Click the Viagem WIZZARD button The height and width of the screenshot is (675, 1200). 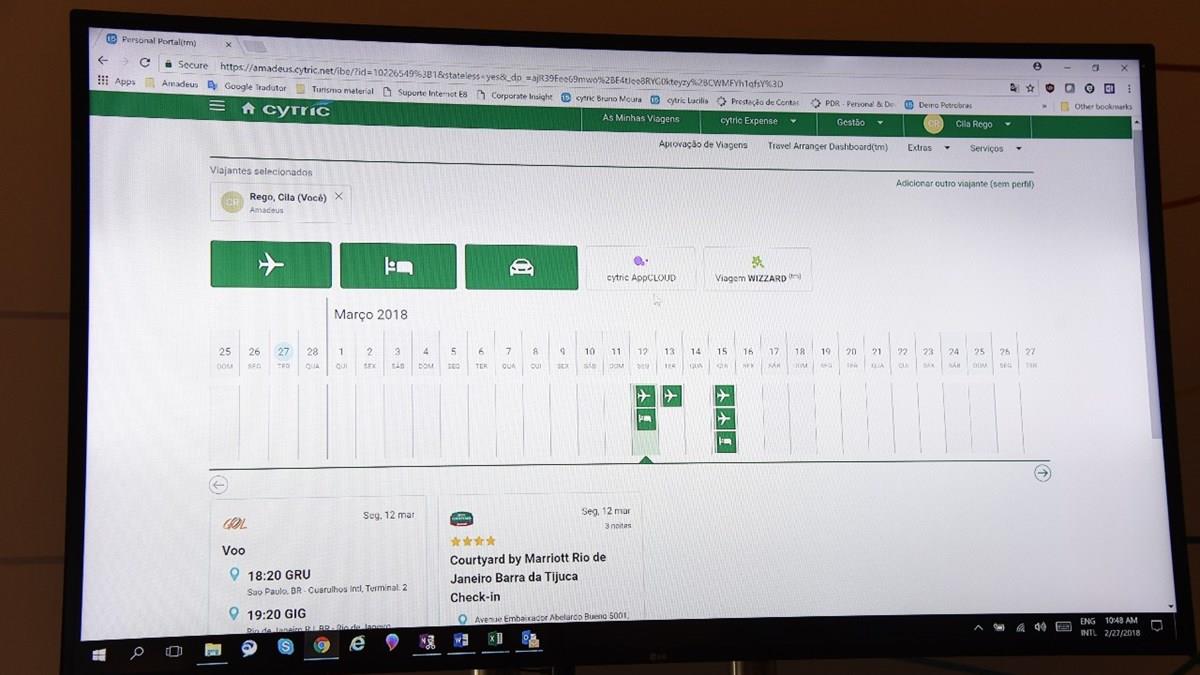pos(757,270)
